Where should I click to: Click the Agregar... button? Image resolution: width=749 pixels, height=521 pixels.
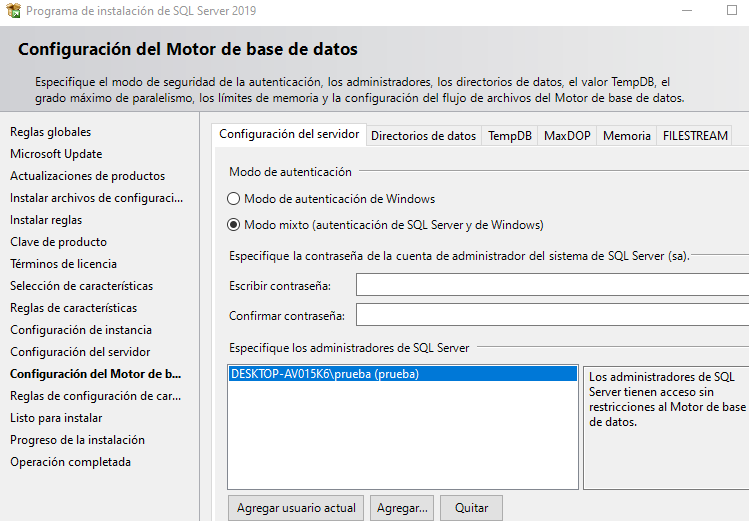(402, 508)
